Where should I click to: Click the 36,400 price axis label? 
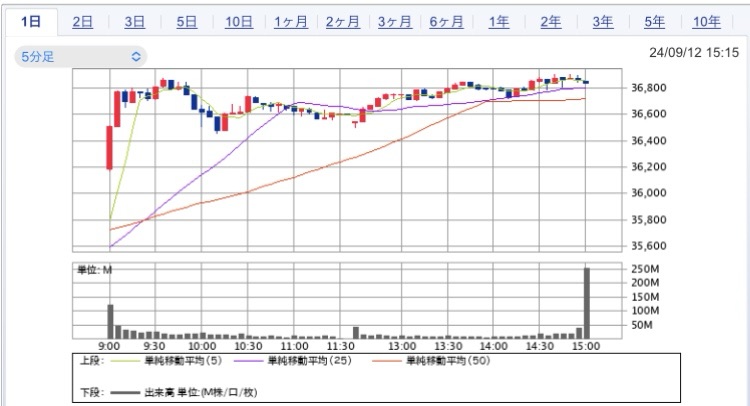coord(649,141)
